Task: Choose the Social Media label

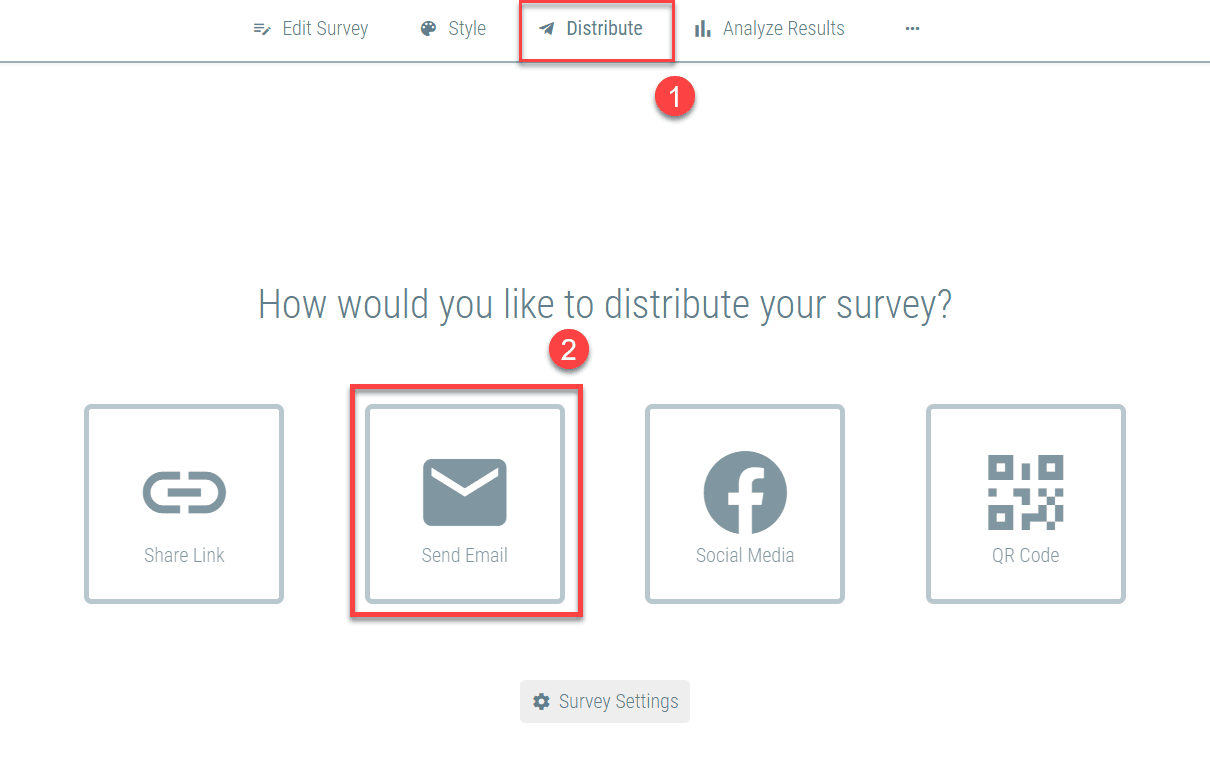Action: pyautogui.click(x=745, y=556)
